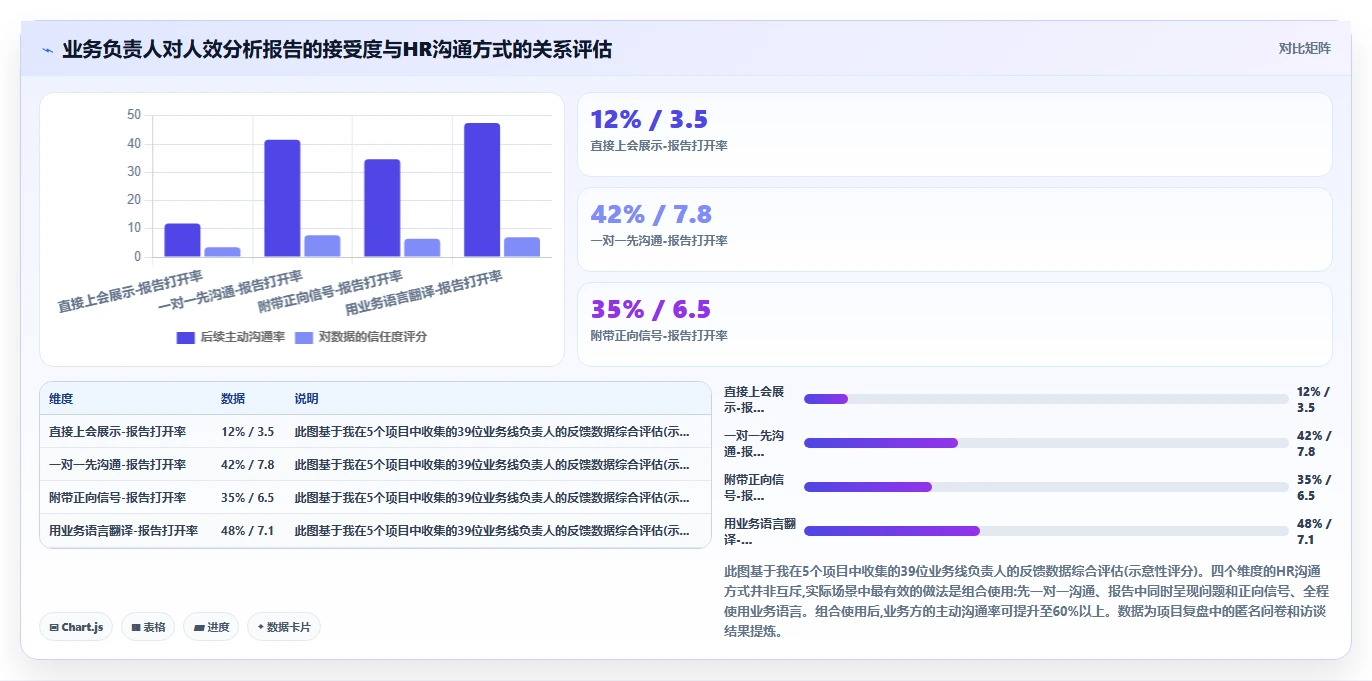Click the 12% / 3.5 data card
Image resolution: width=1372 pixels, height=681 pixels.
[x=955, y=135]
